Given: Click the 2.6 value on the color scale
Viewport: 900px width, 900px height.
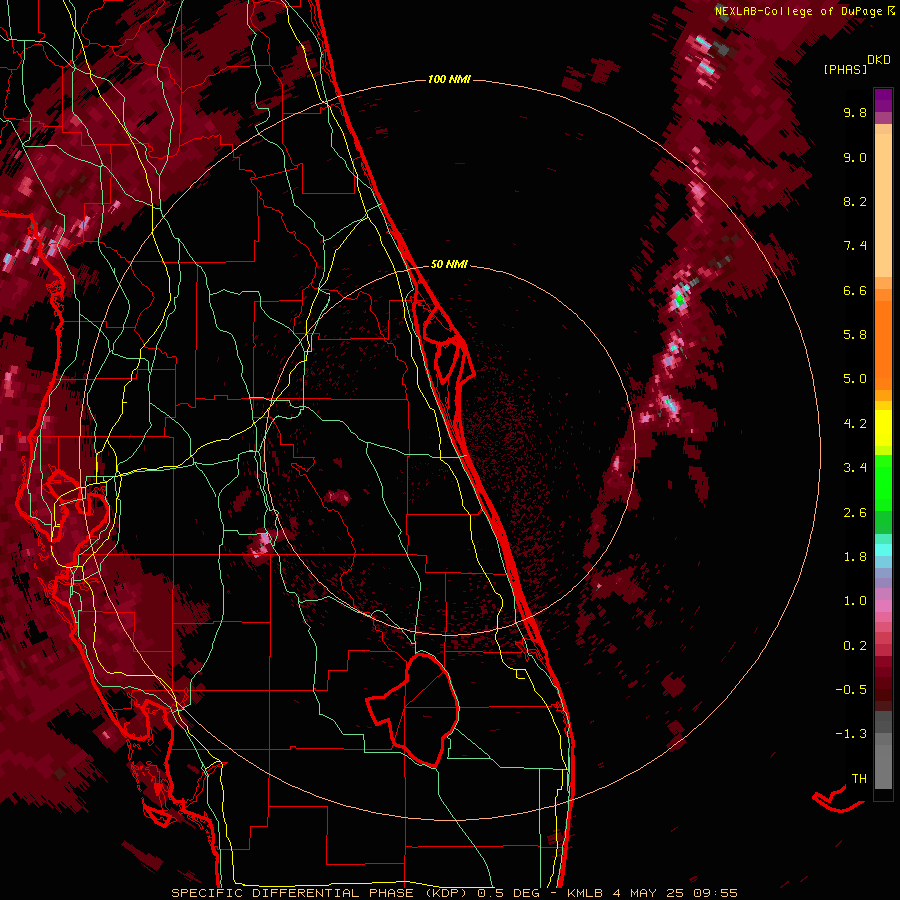Looking at the screenshot, I should point(855,513).
